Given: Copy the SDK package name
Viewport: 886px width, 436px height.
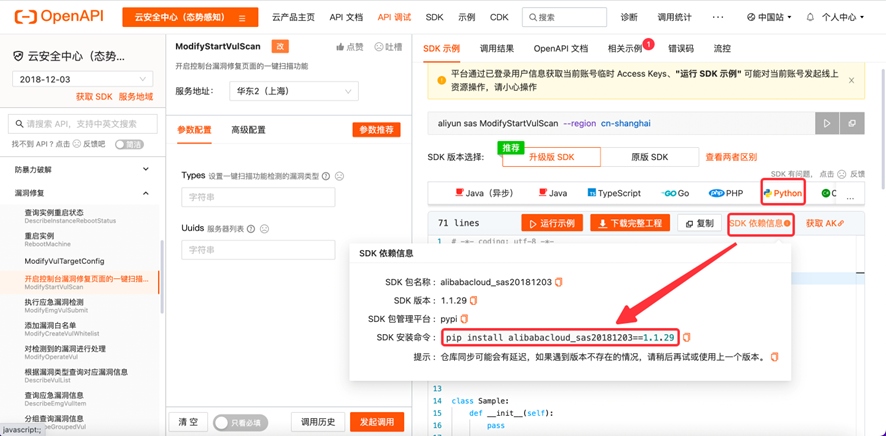Looking at the screenshot, I should [x=558, y=281].
